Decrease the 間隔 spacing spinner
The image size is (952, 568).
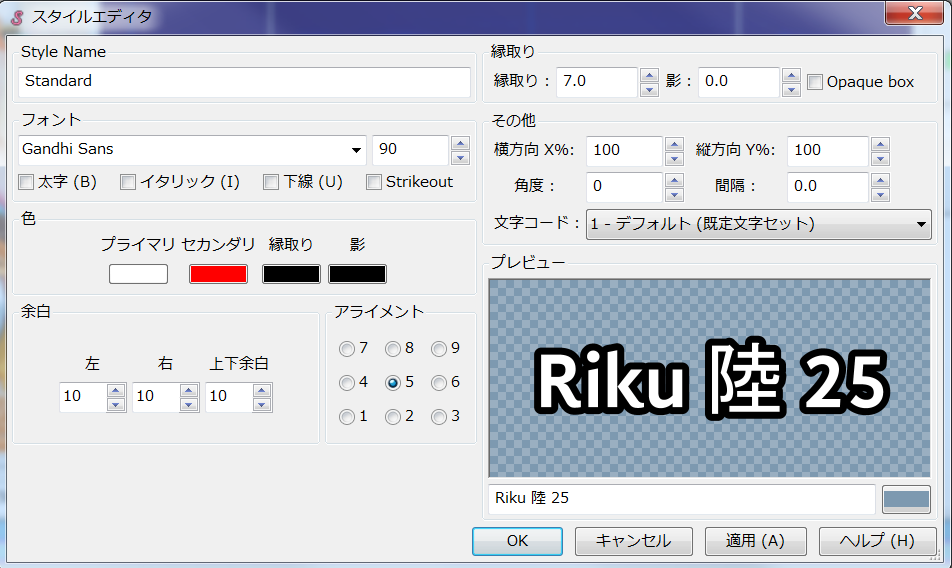point(880,195)
